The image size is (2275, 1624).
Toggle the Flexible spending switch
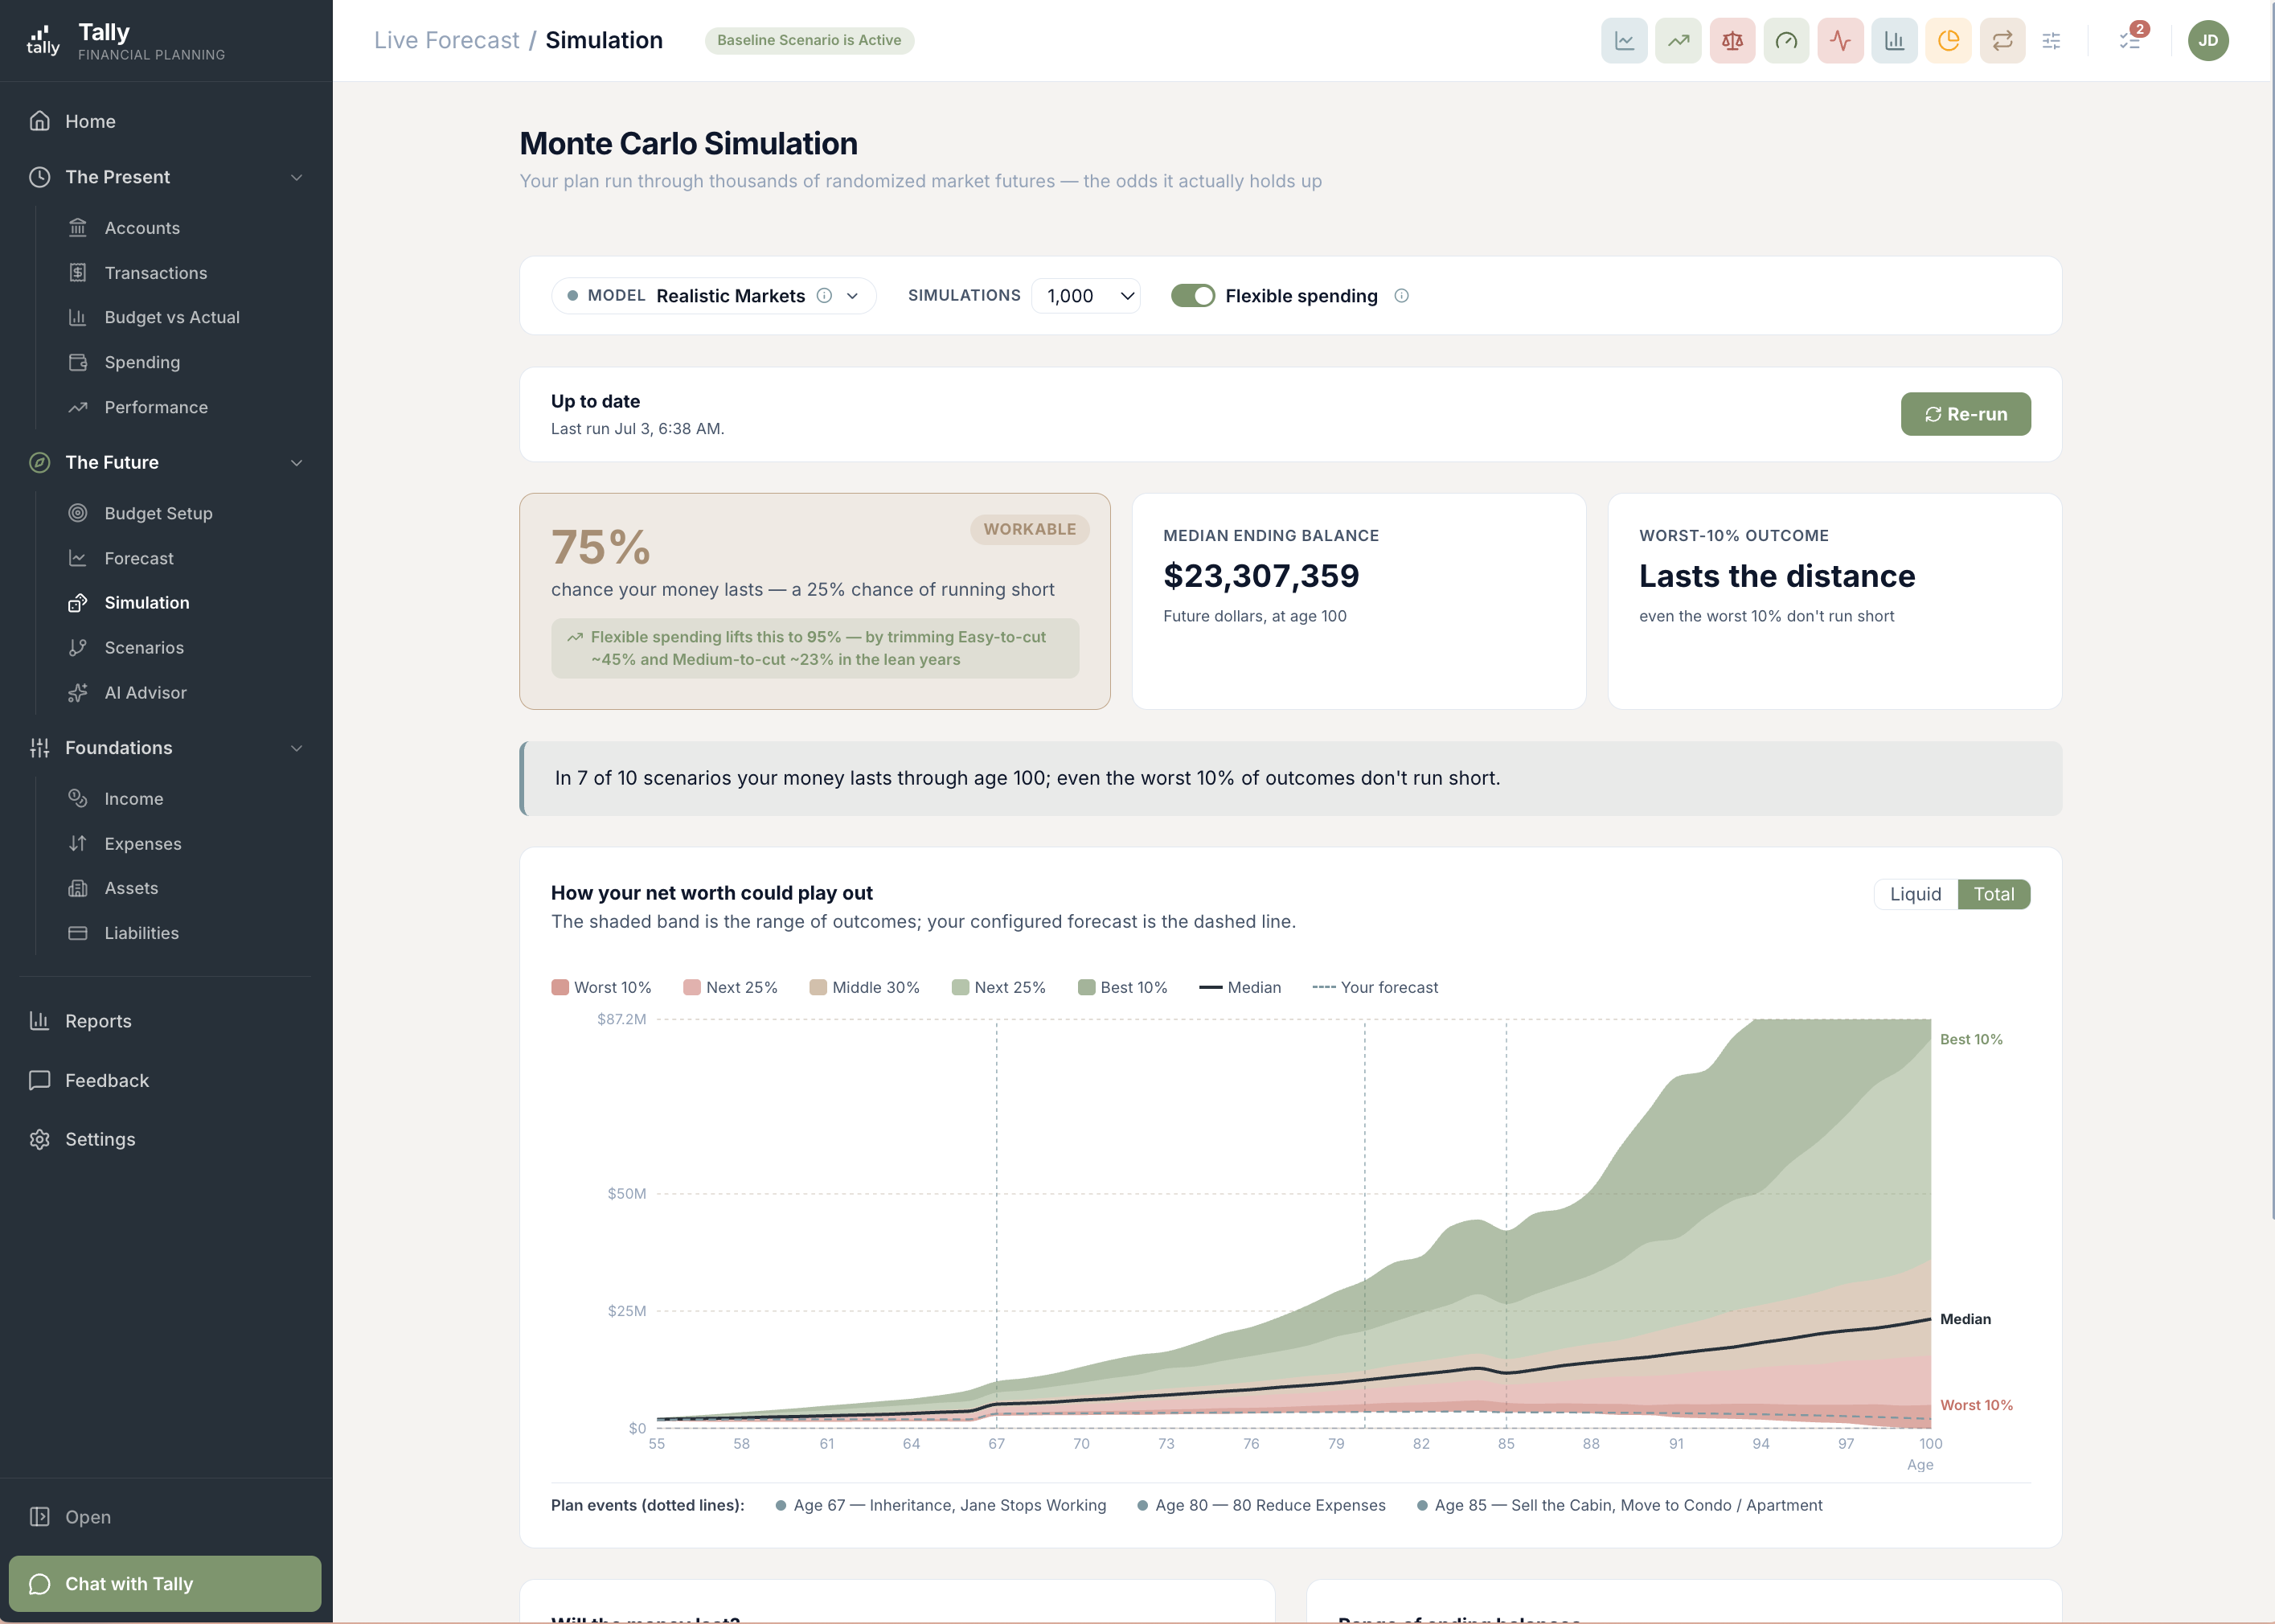pos(1193,296)
